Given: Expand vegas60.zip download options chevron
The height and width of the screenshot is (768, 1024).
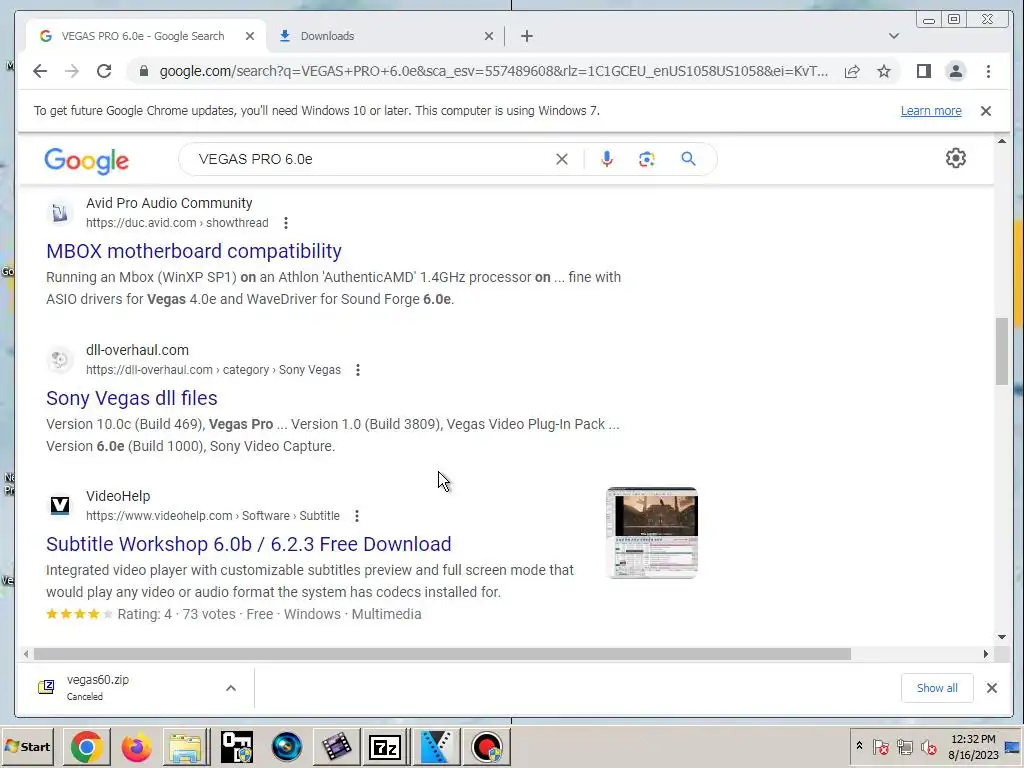Looking at the screenshot, I should pos(231,688).
